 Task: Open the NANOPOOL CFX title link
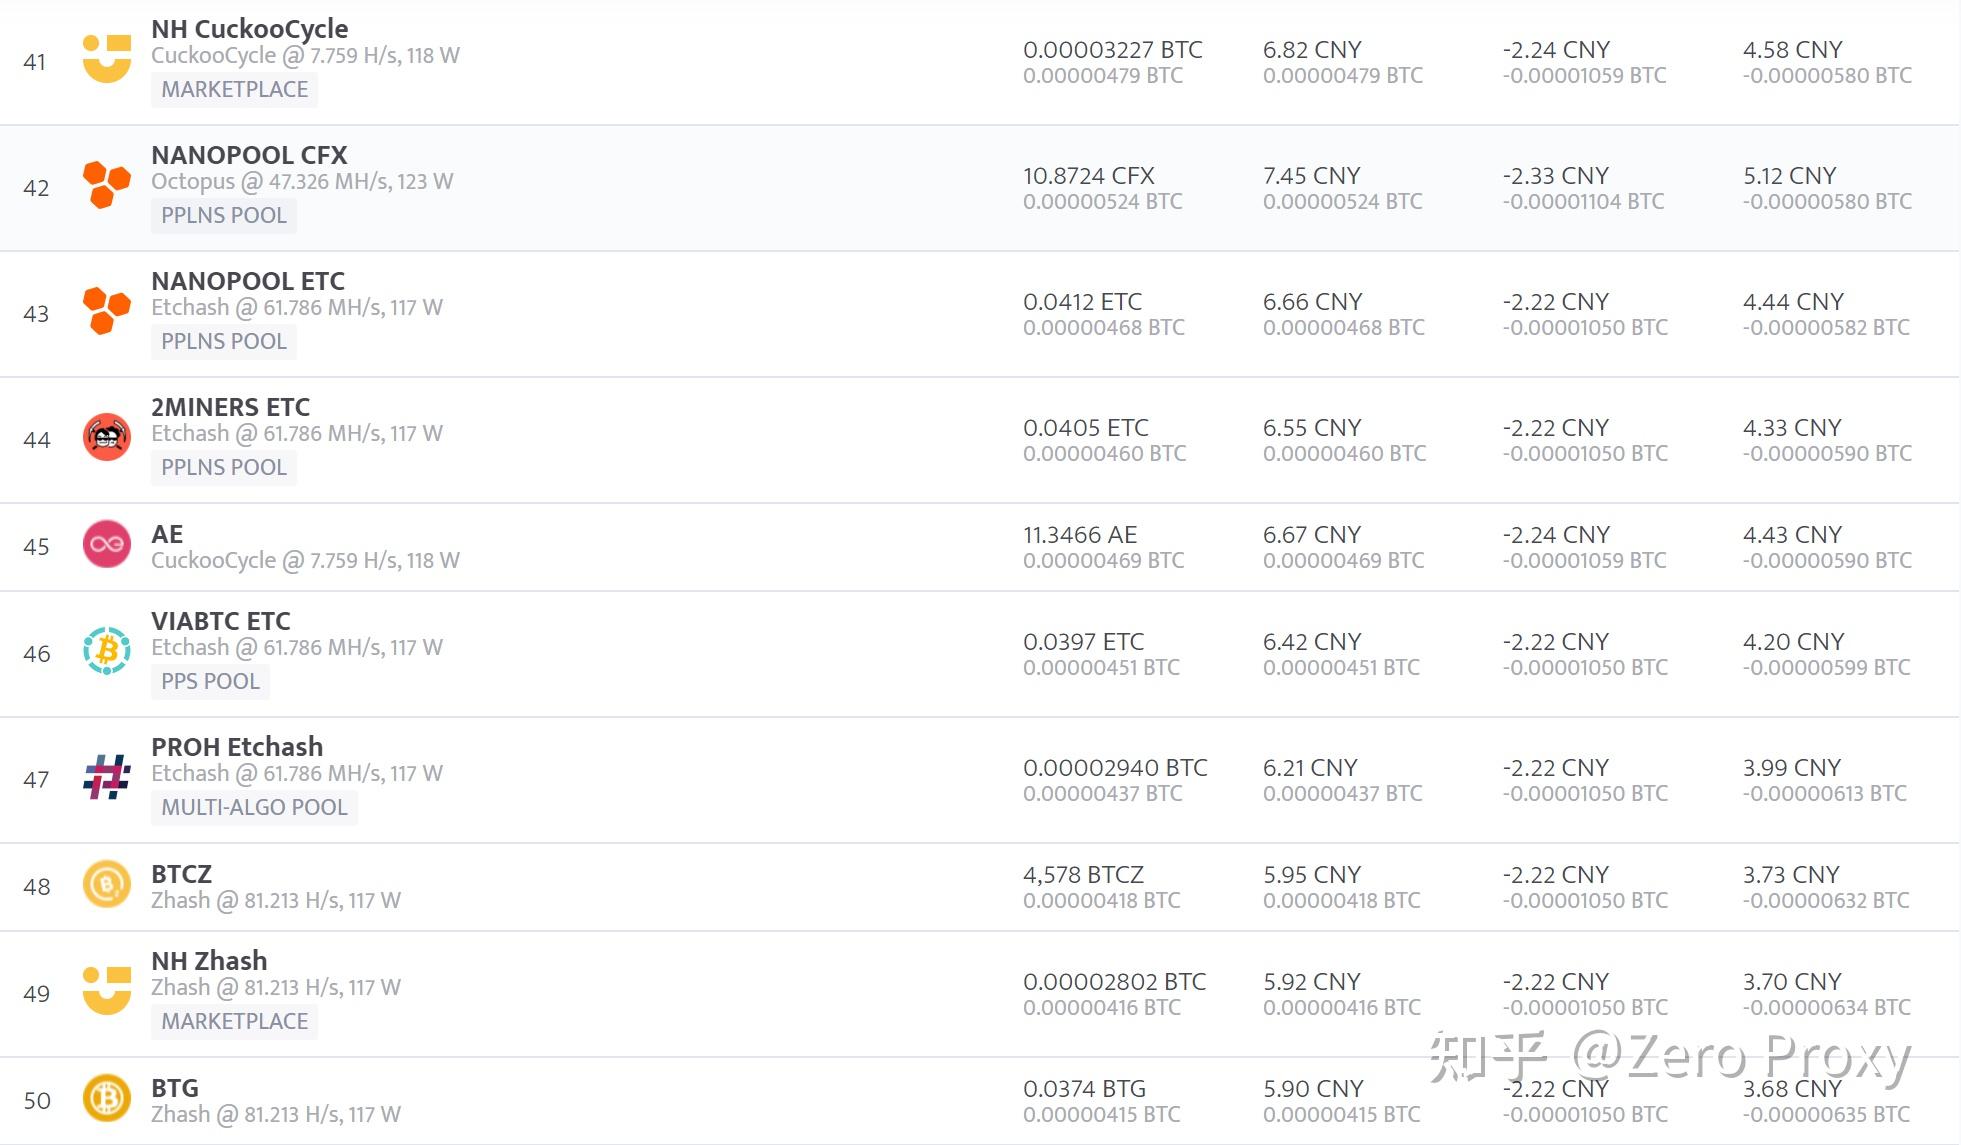[249, 155]
